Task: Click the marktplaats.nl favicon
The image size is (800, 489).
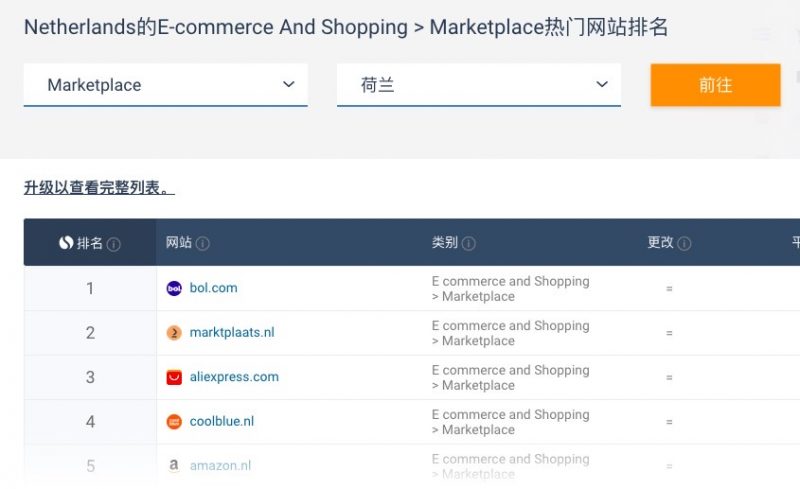Action: point(174,333)
